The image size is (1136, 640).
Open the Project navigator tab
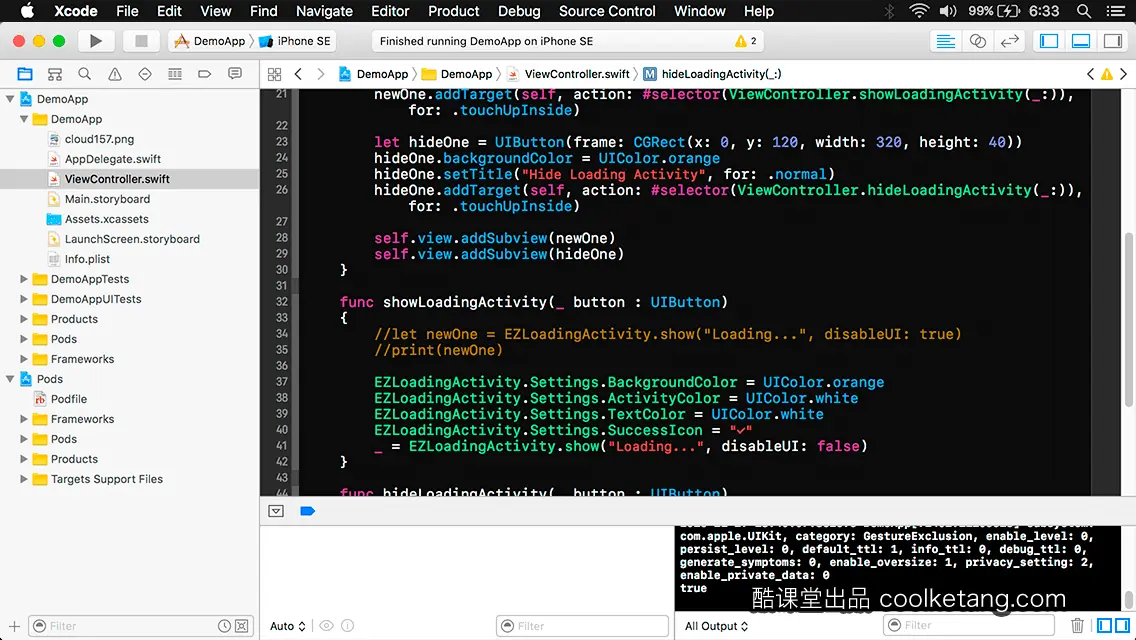pos(25,74)
